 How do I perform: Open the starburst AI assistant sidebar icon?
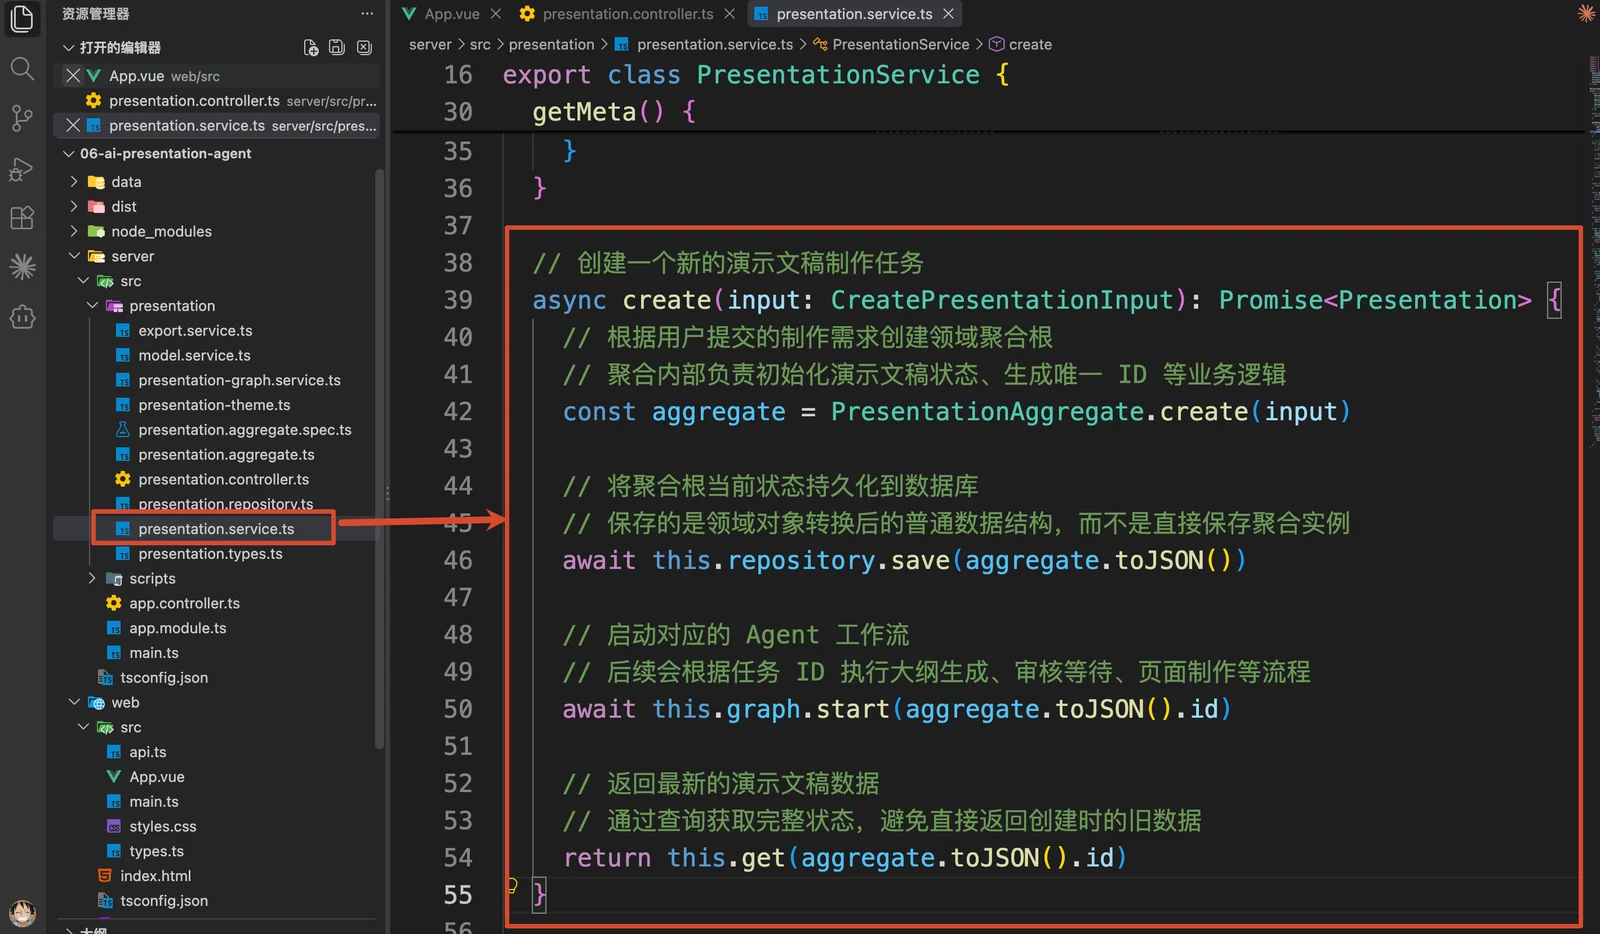pyautogui.click(x=22, y=267)
